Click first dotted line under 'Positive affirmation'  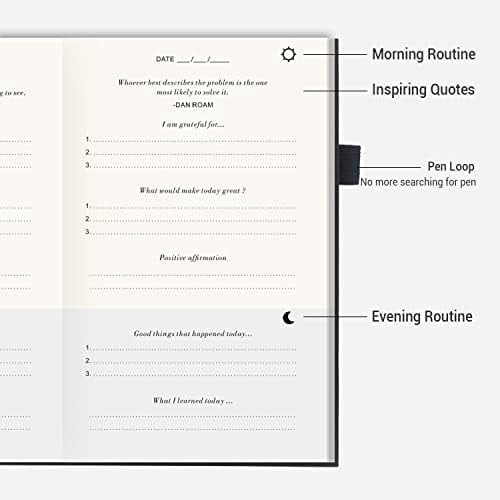pyautogui.click(x=192, y=275)
